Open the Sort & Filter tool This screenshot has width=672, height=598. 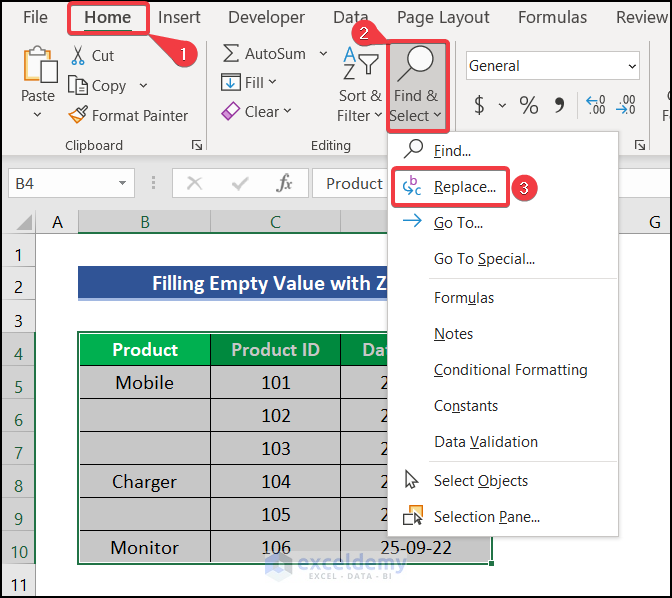360,85
